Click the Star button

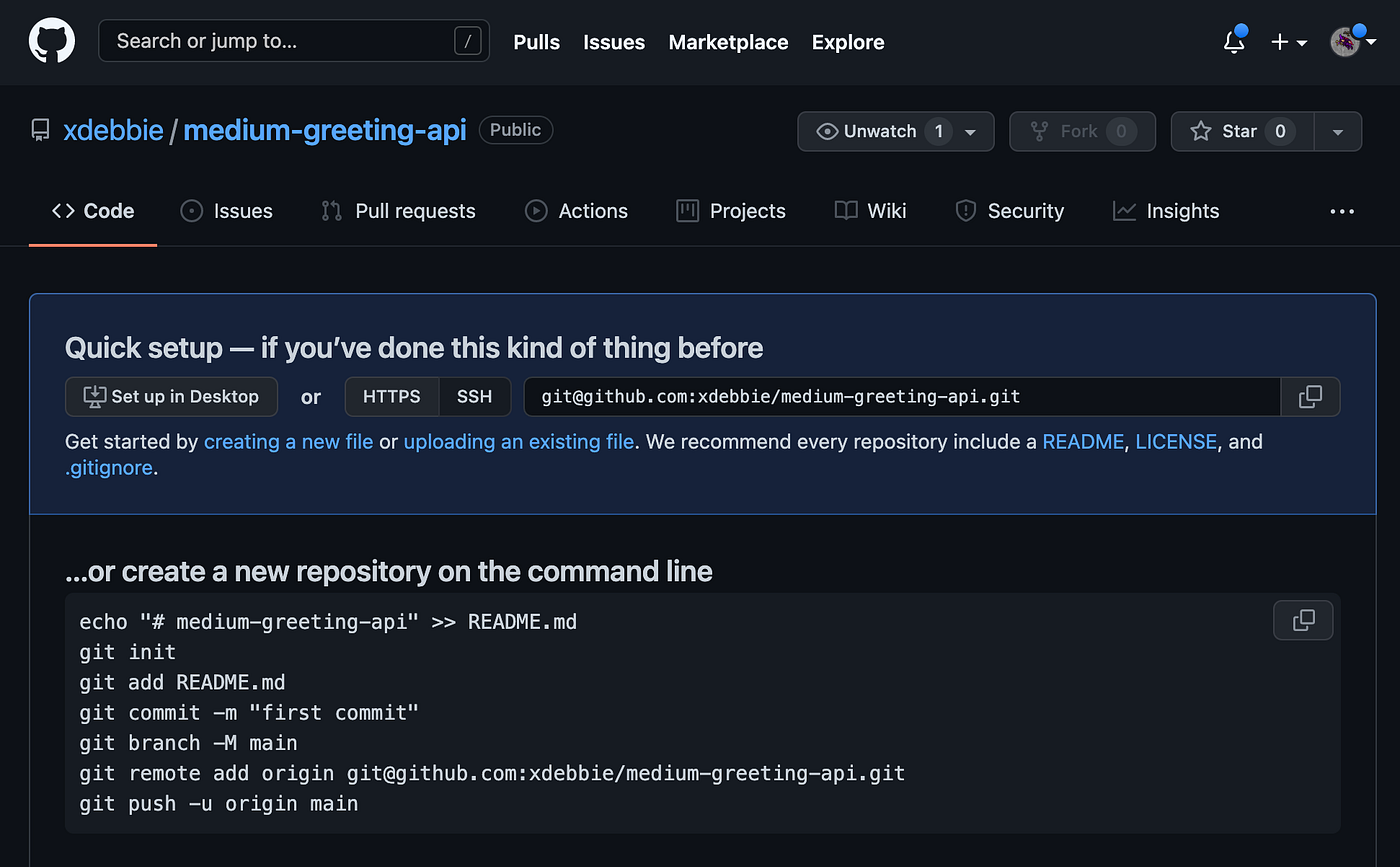click(x=1238, y=131)
